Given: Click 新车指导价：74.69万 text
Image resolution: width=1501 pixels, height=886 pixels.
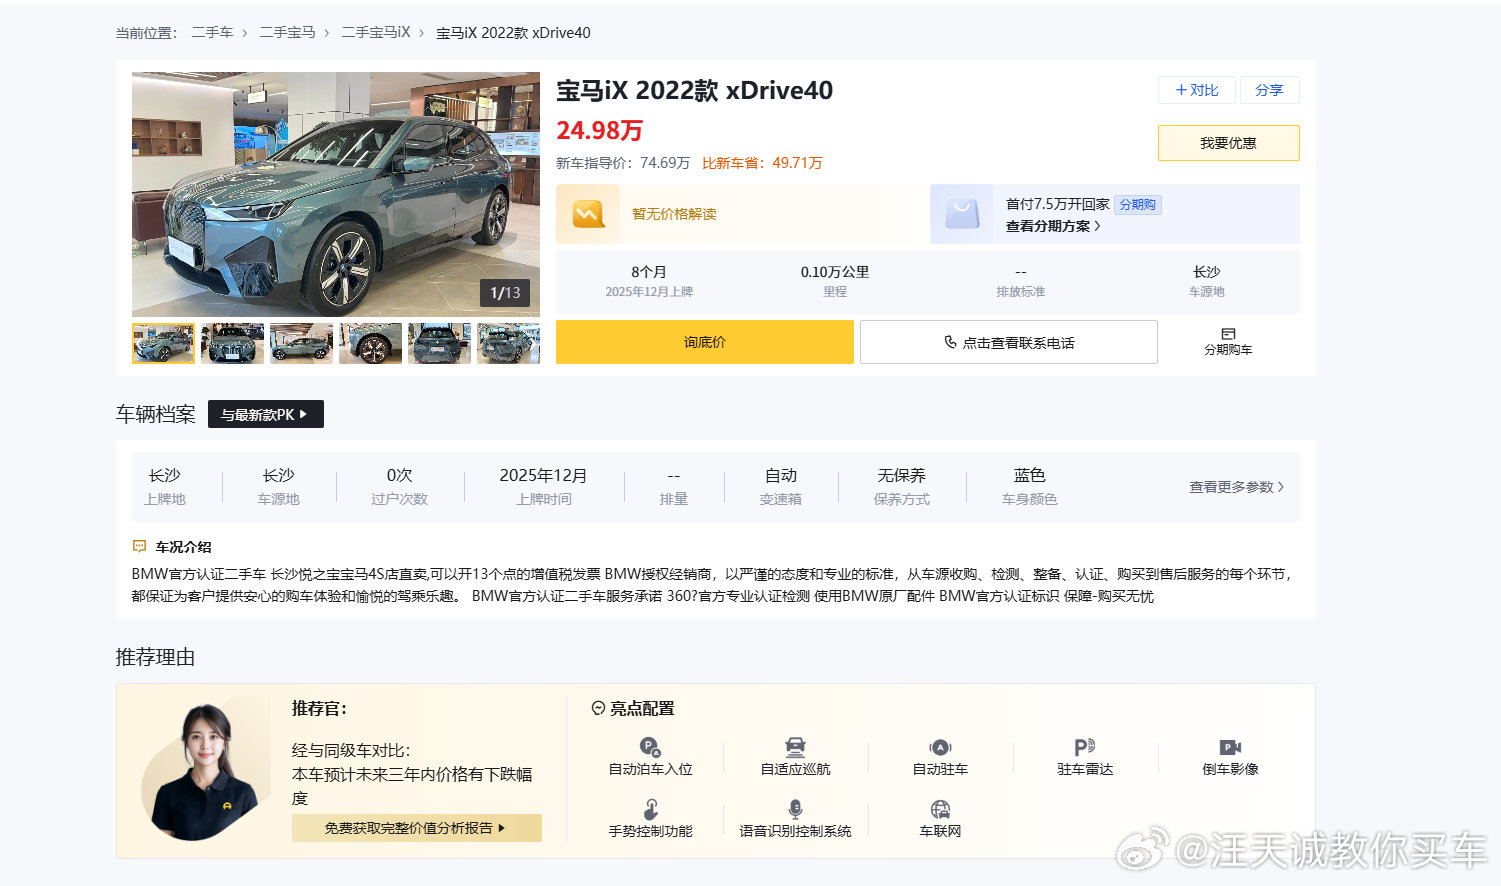Looking at the screenshot, I should coord(623,163).
